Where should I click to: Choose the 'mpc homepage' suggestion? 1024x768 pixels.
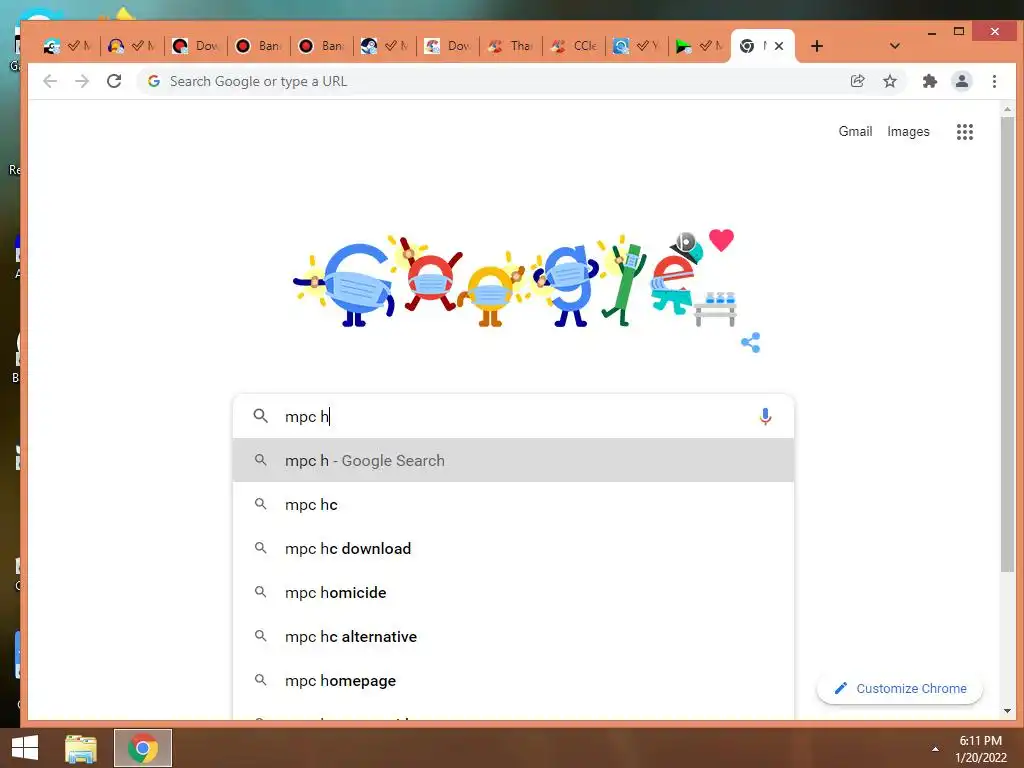tap(513, 680)
